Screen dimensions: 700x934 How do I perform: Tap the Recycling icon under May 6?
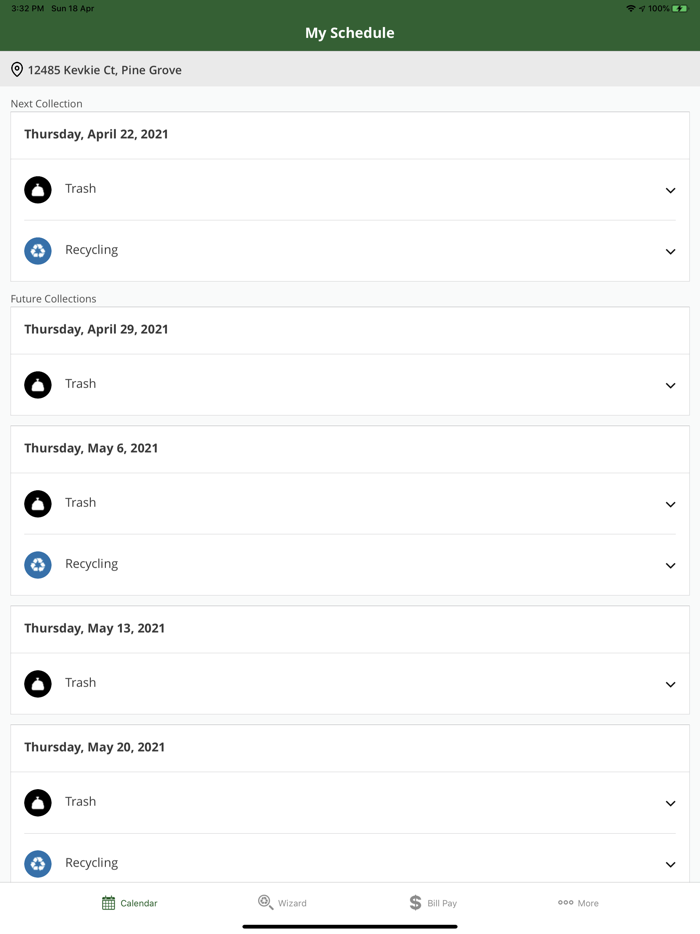point(38,565)
